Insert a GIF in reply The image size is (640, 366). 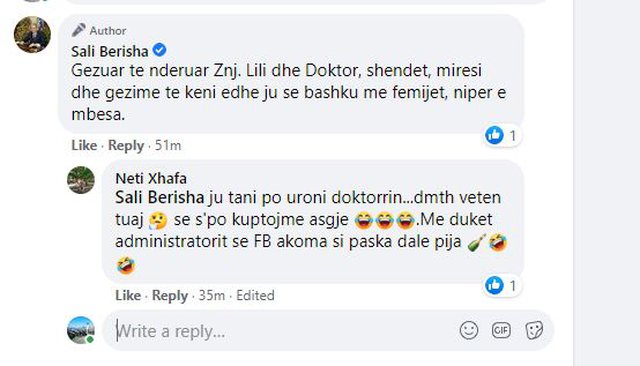coord(501,330)
